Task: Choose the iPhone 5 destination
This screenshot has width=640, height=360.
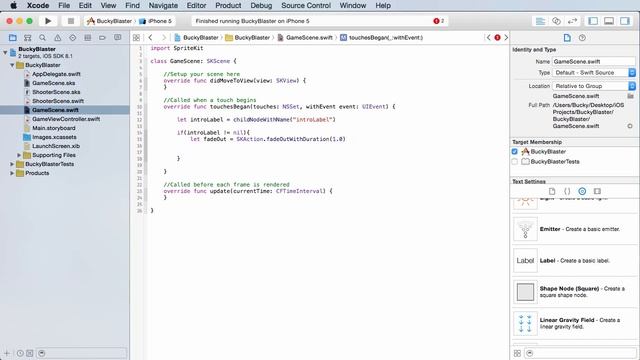Action: [x=156, y=21]
